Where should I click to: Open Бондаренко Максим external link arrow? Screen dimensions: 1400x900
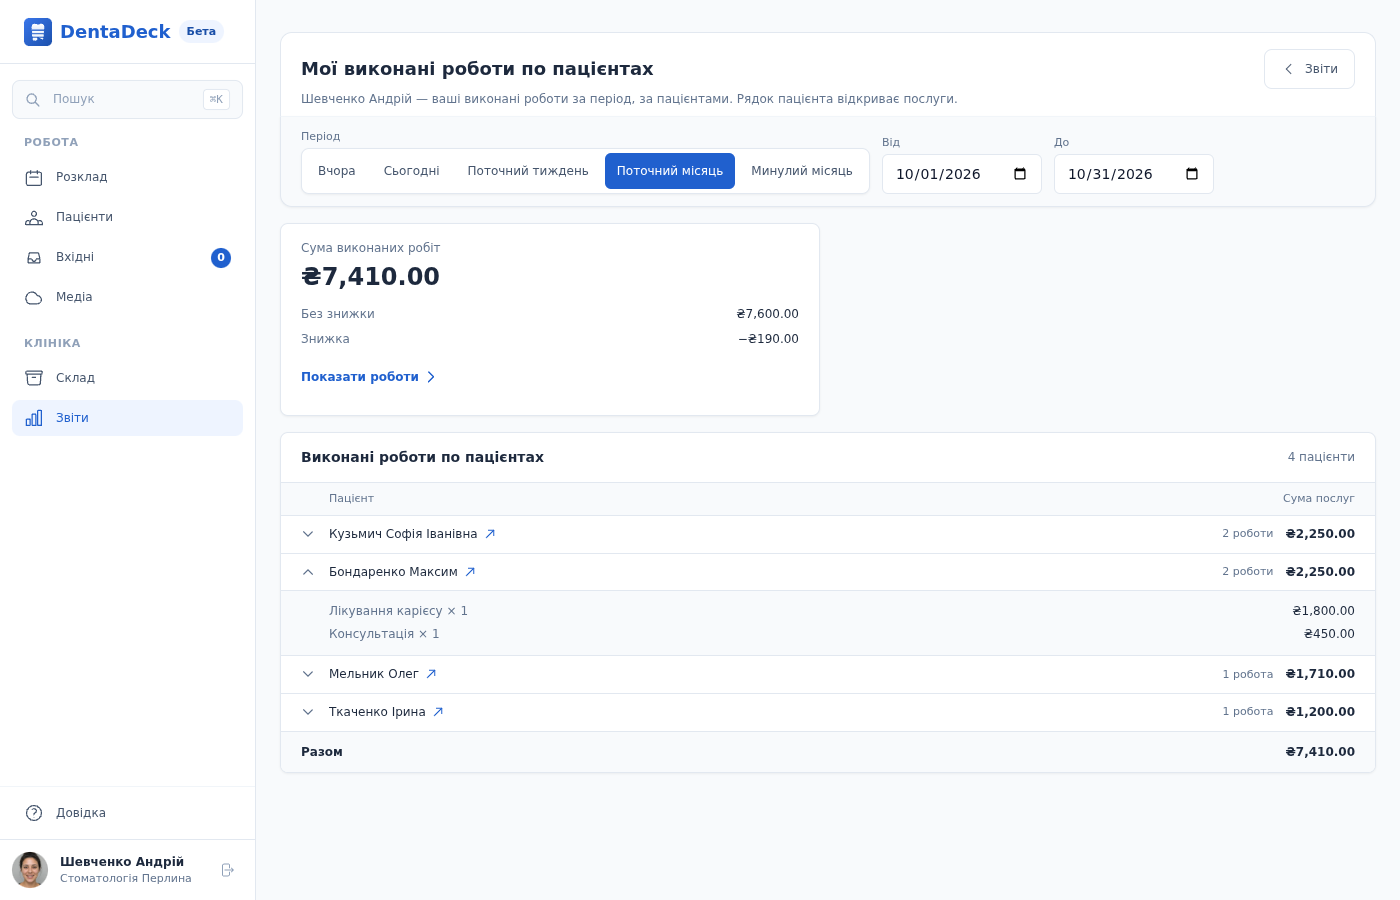(470, 572)
